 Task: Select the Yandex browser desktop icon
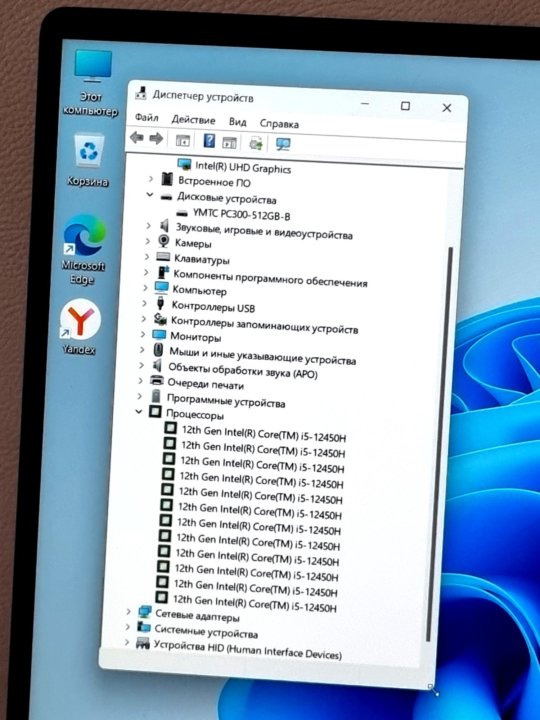point(80,327)
